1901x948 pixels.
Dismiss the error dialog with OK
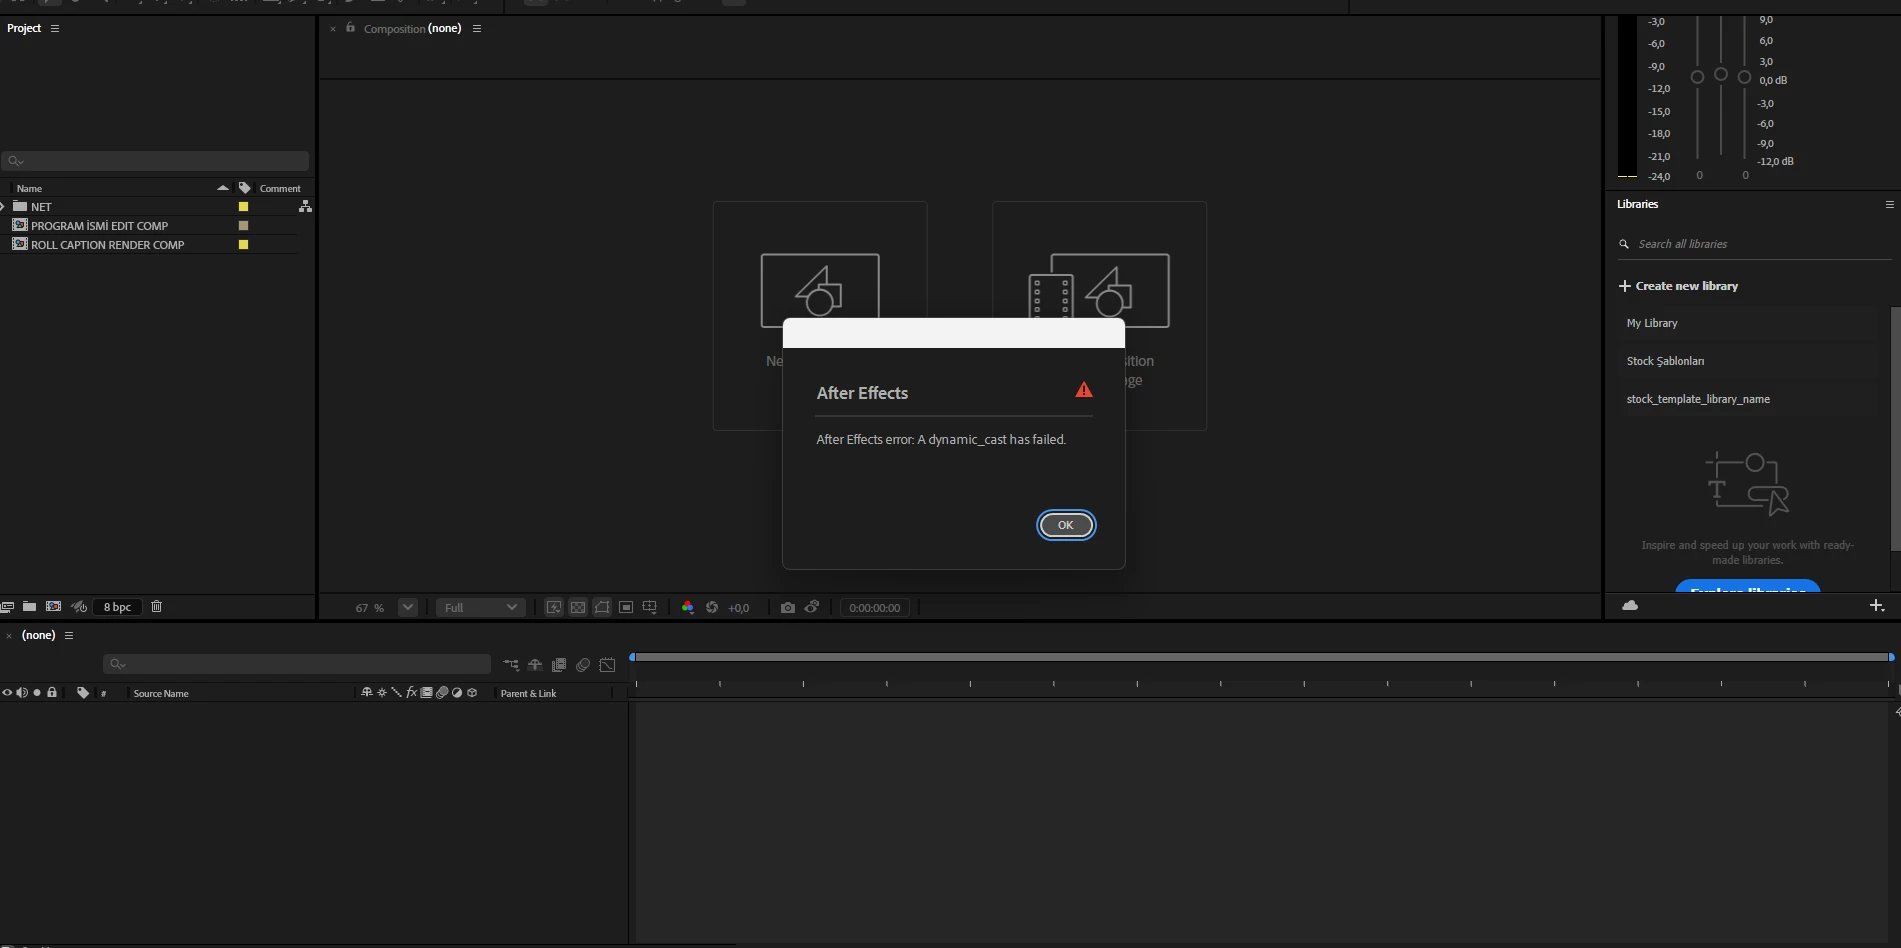coord(1066,525)
